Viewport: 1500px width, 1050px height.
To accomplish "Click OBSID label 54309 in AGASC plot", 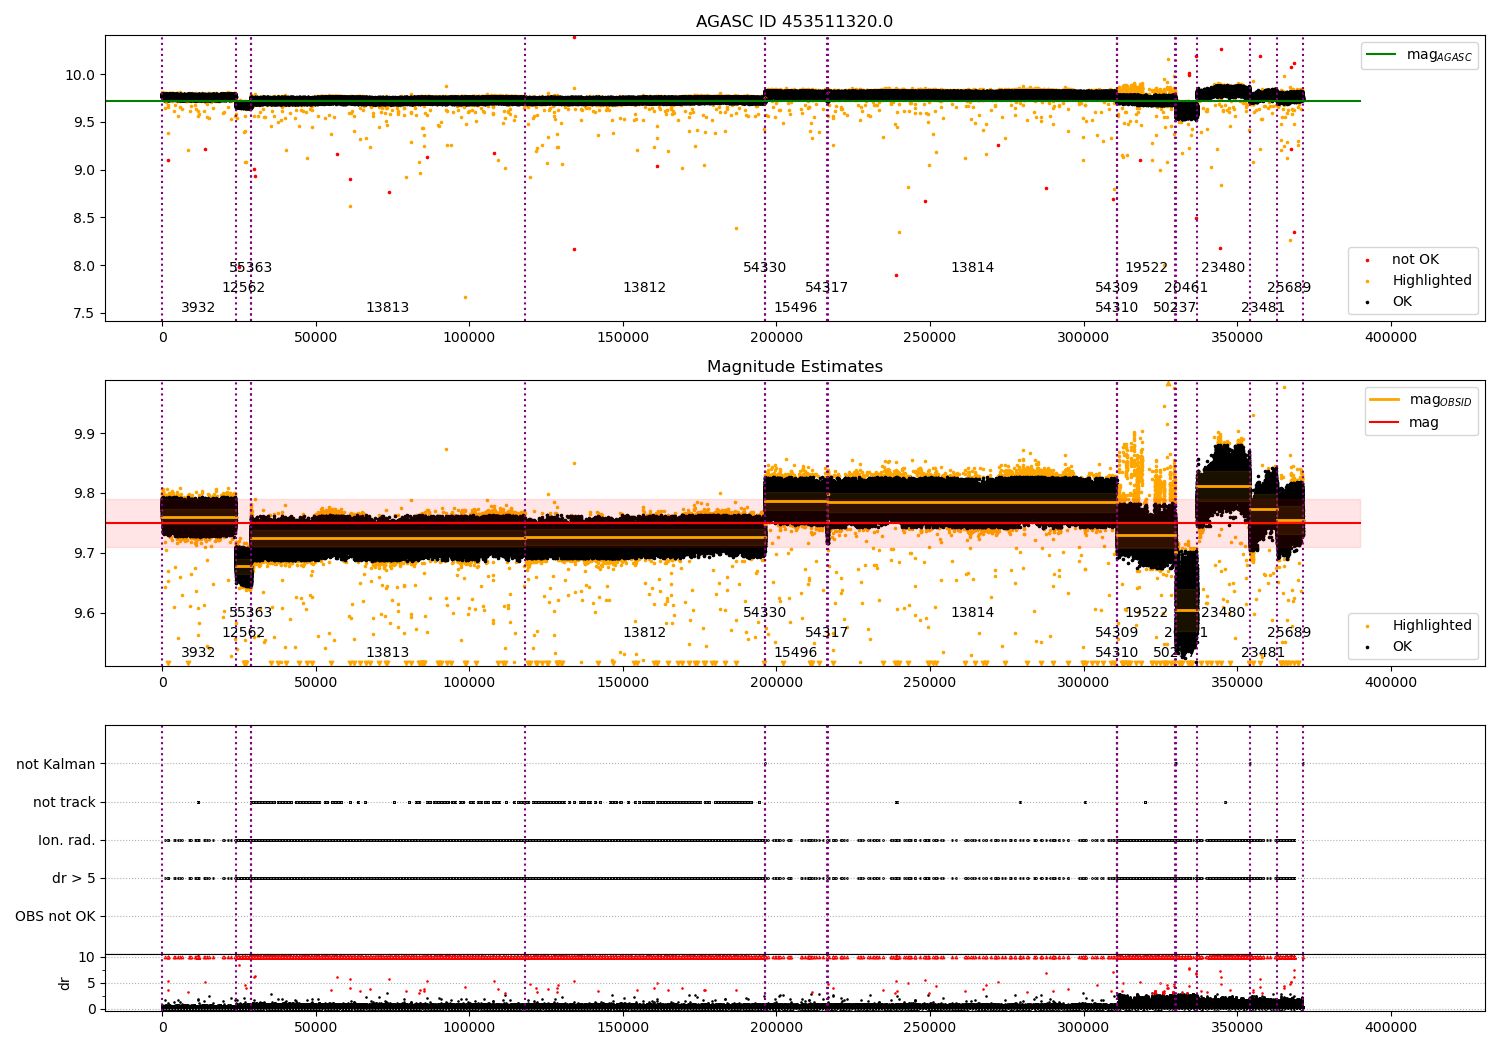I will 1117,288.
